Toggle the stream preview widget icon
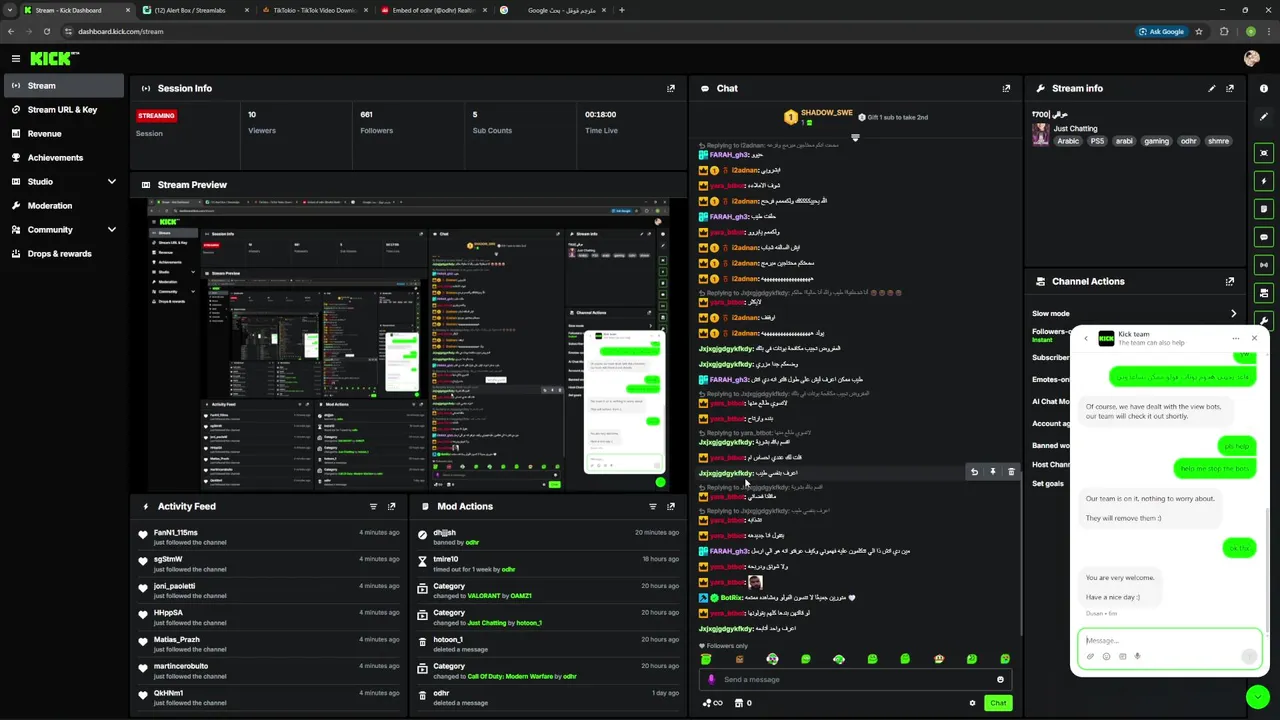 [x=1264, y=153]
